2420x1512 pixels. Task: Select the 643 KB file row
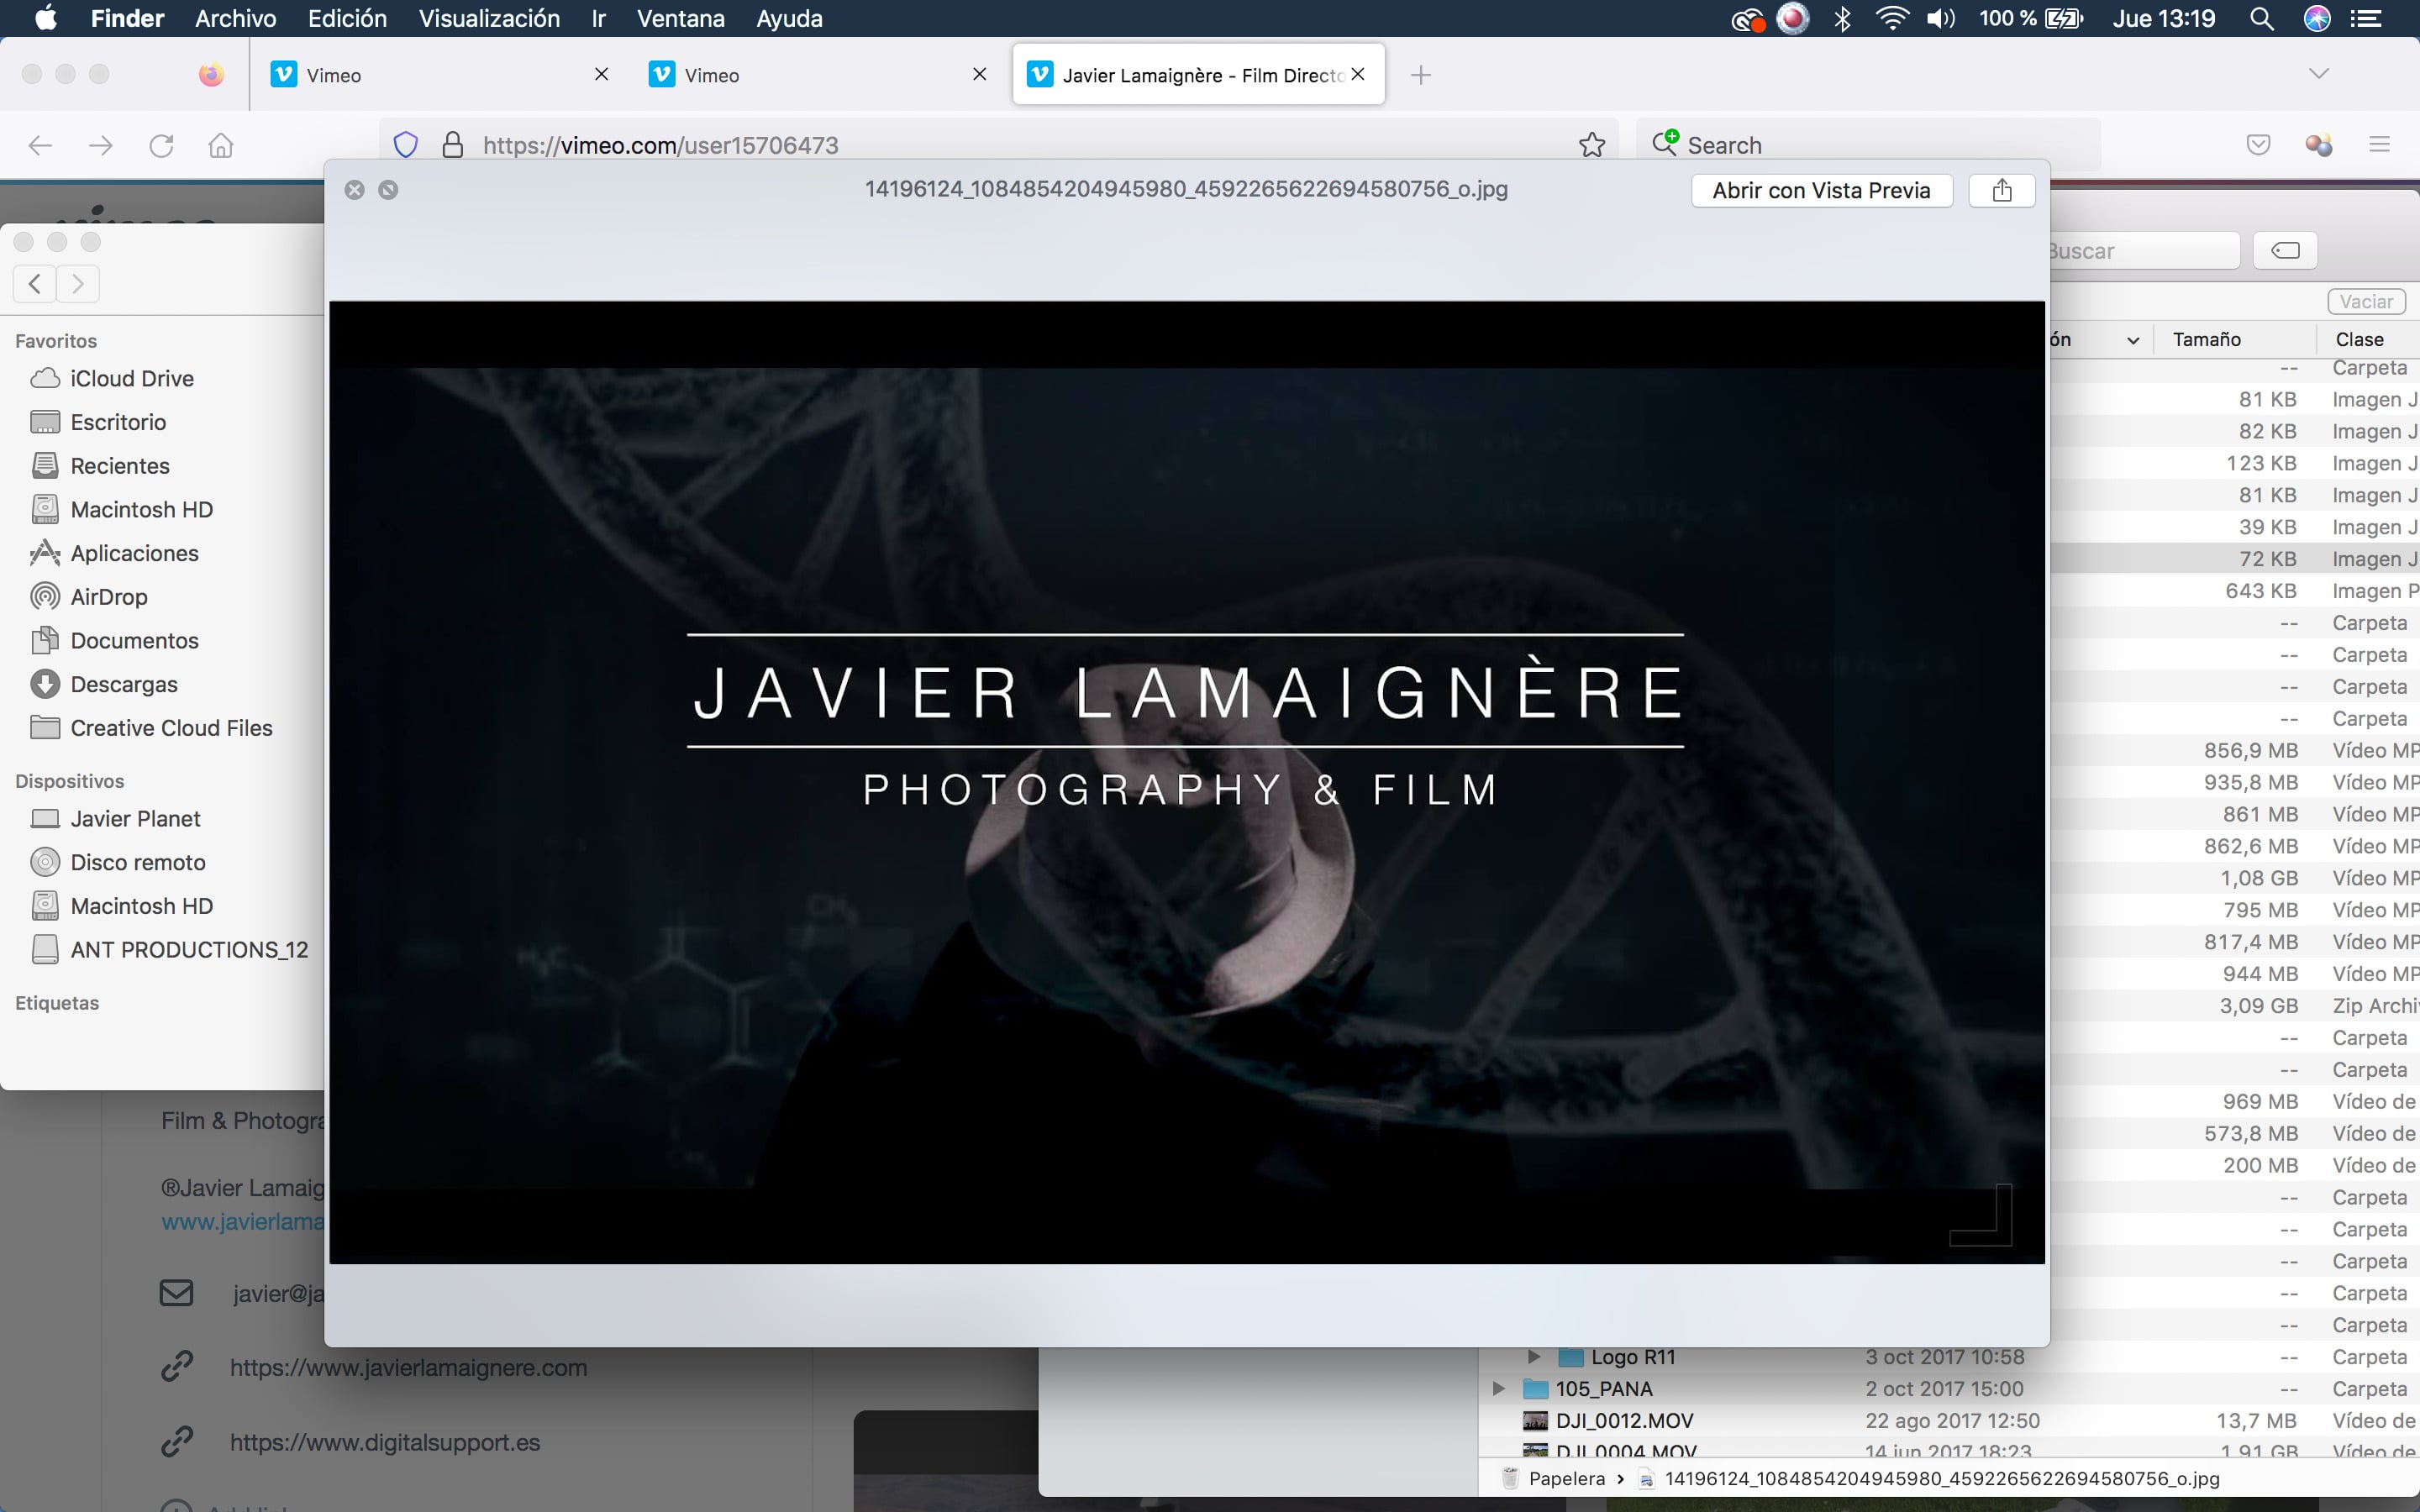coord(2234,591)
